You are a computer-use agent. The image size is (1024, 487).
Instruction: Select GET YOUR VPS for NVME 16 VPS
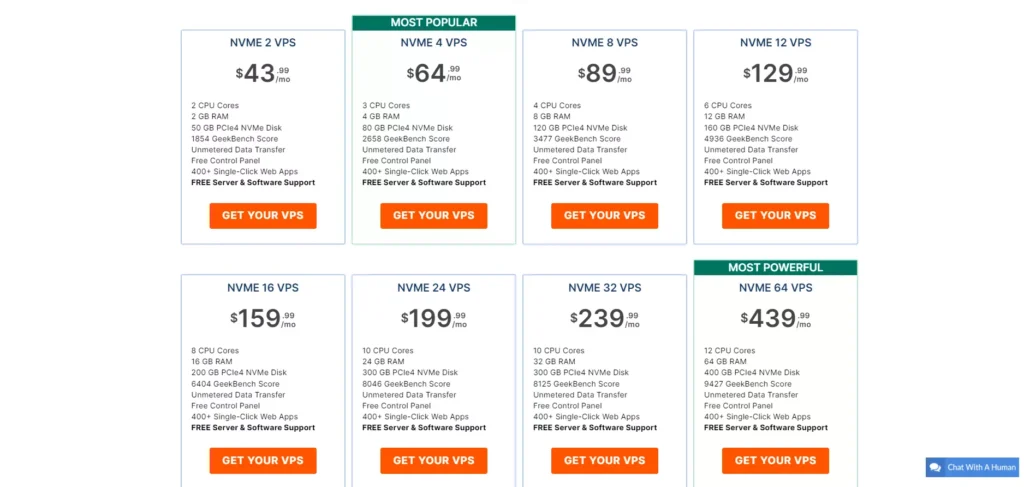tap(263, 460)
